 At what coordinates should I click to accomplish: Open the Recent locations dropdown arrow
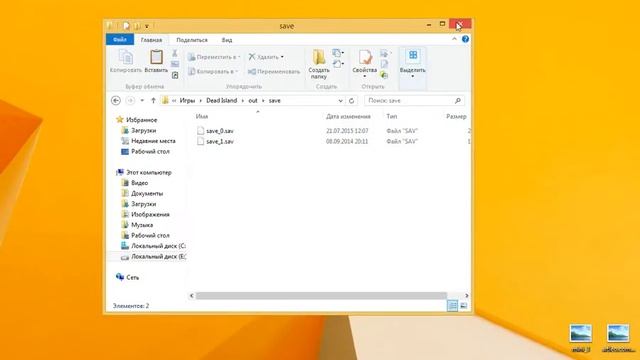[142, 100]
